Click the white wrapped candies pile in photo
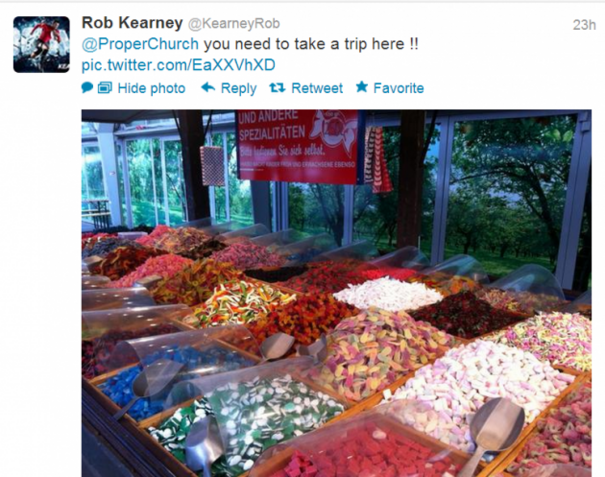This screenshot has width=605, height=477. pos(388,294)
